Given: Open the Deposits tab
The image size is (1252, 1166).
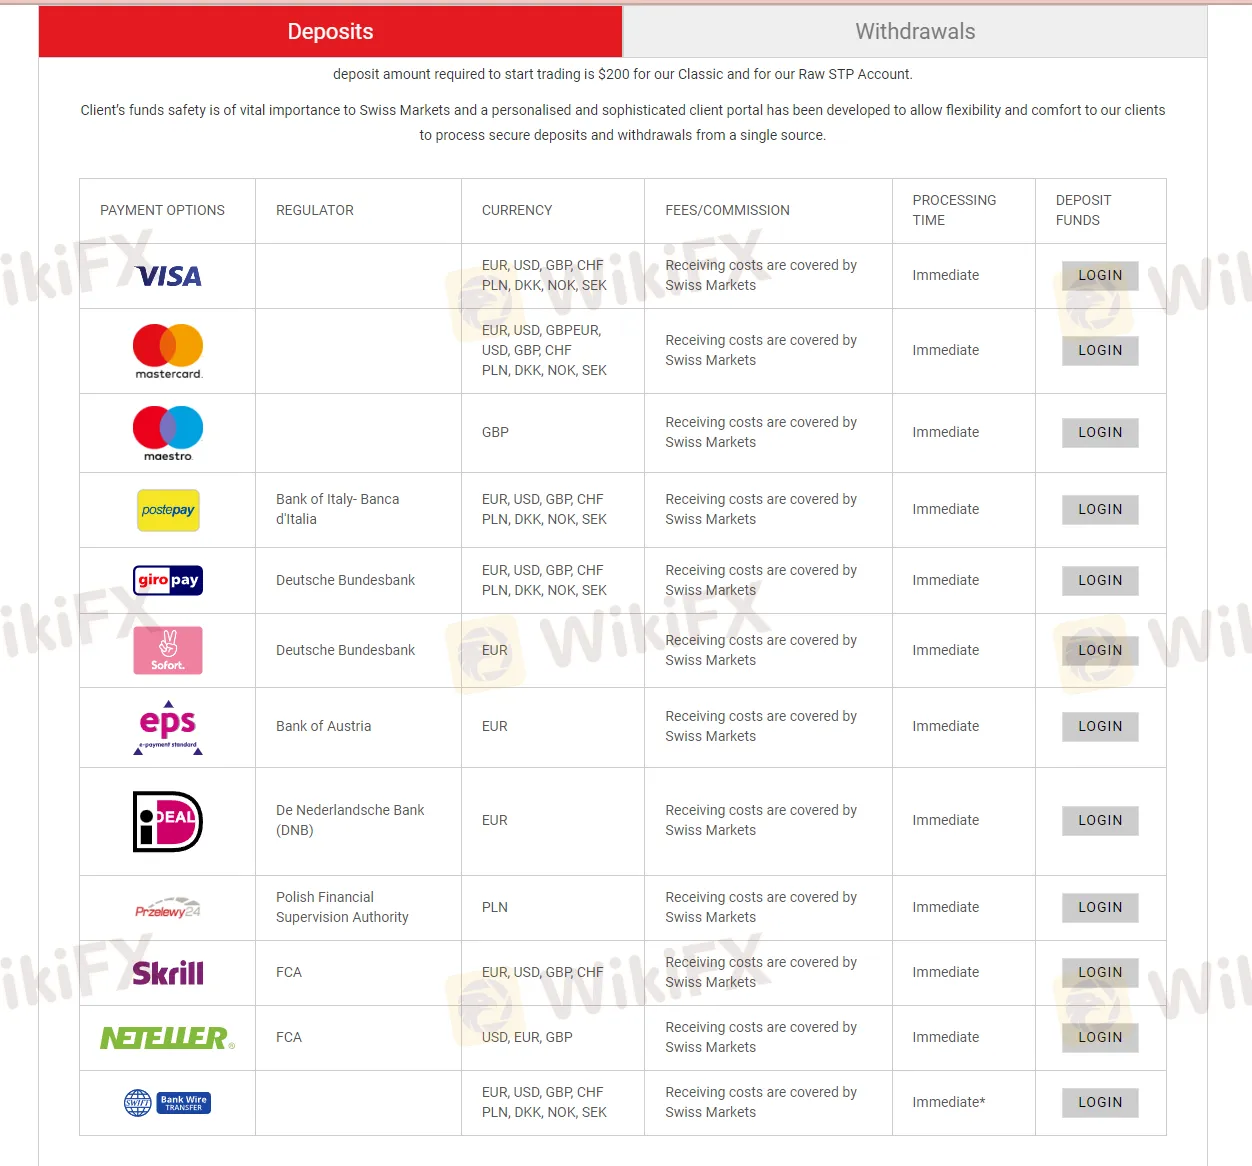Looking at the screenshot, I should (330, 31).
